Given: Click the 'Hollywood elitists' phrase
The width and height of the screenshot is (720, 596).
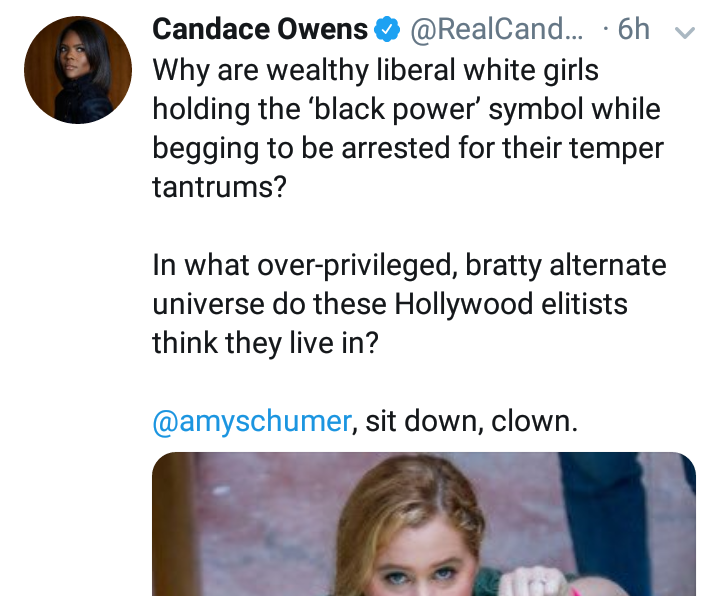Looking at the screenshot, I should tap(511, 304).
